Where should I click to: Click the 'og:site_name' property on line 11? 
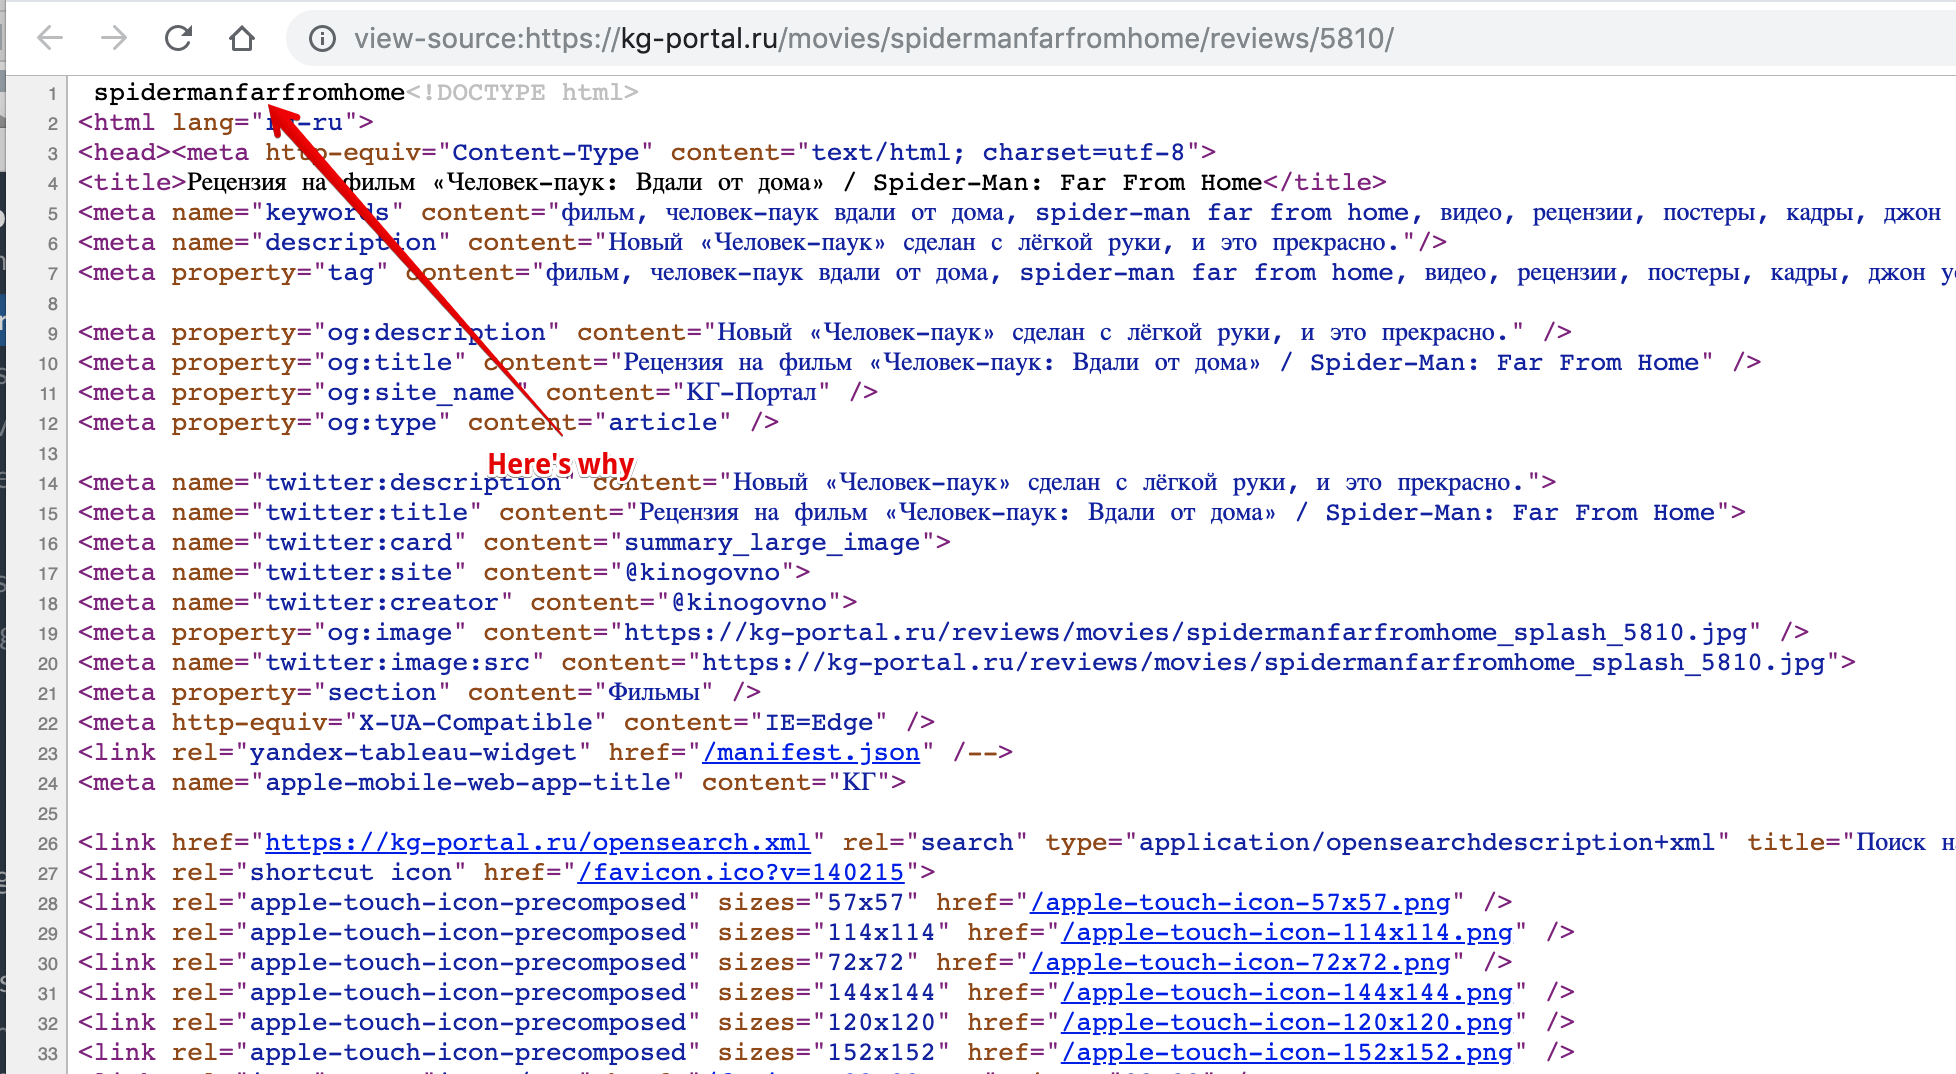pos(421,392)
